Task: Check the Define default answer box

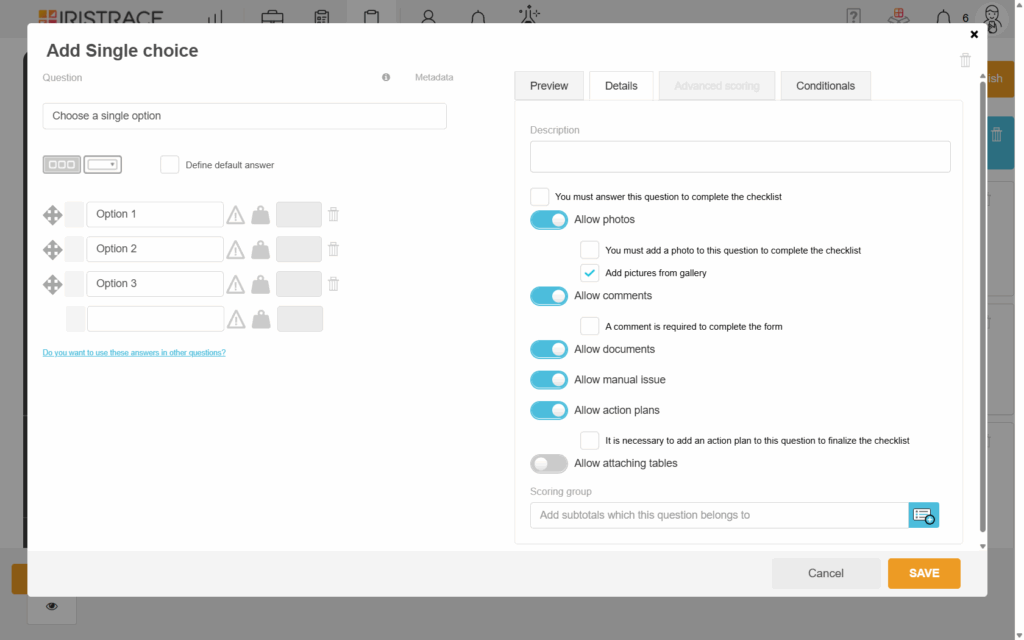Action: tap(170, 165)
